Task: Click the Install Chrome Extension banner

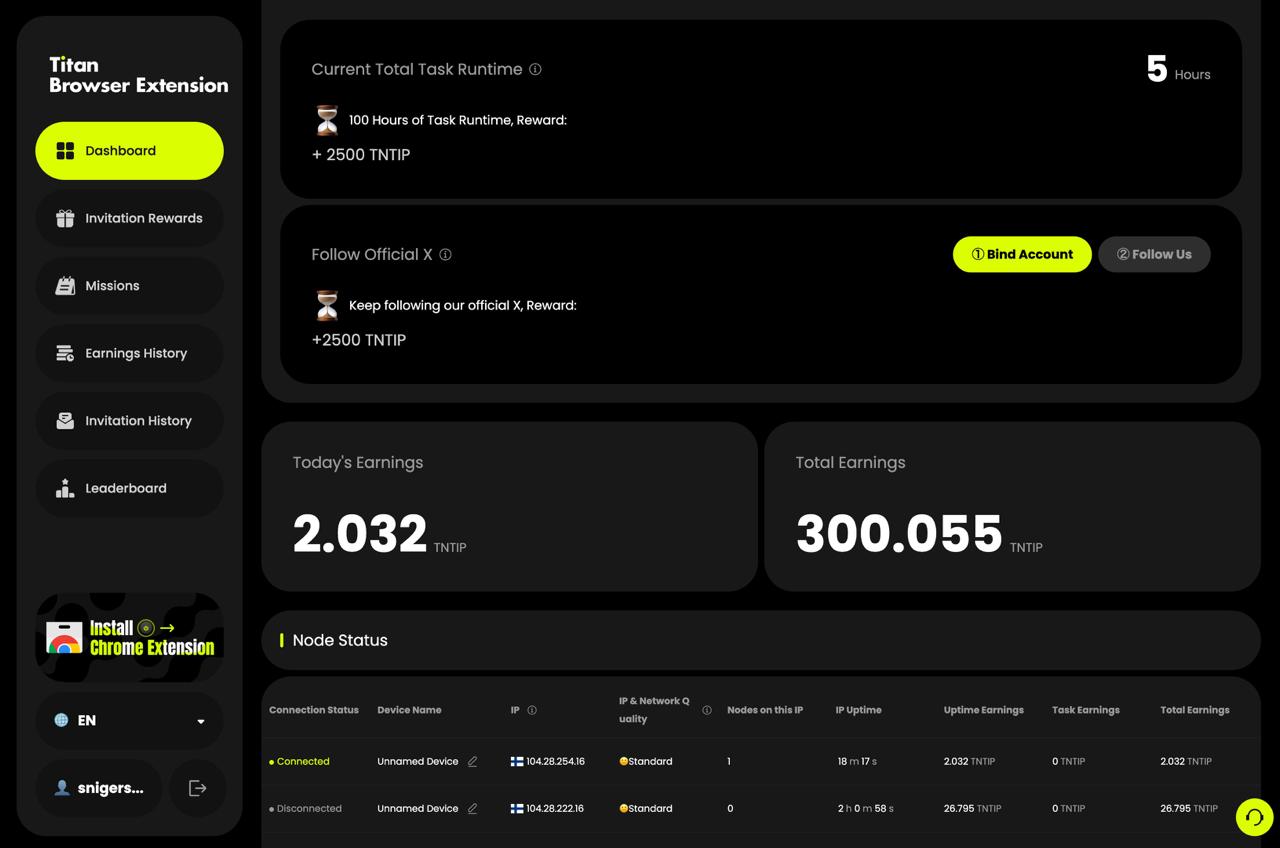Action: [129, 638]
